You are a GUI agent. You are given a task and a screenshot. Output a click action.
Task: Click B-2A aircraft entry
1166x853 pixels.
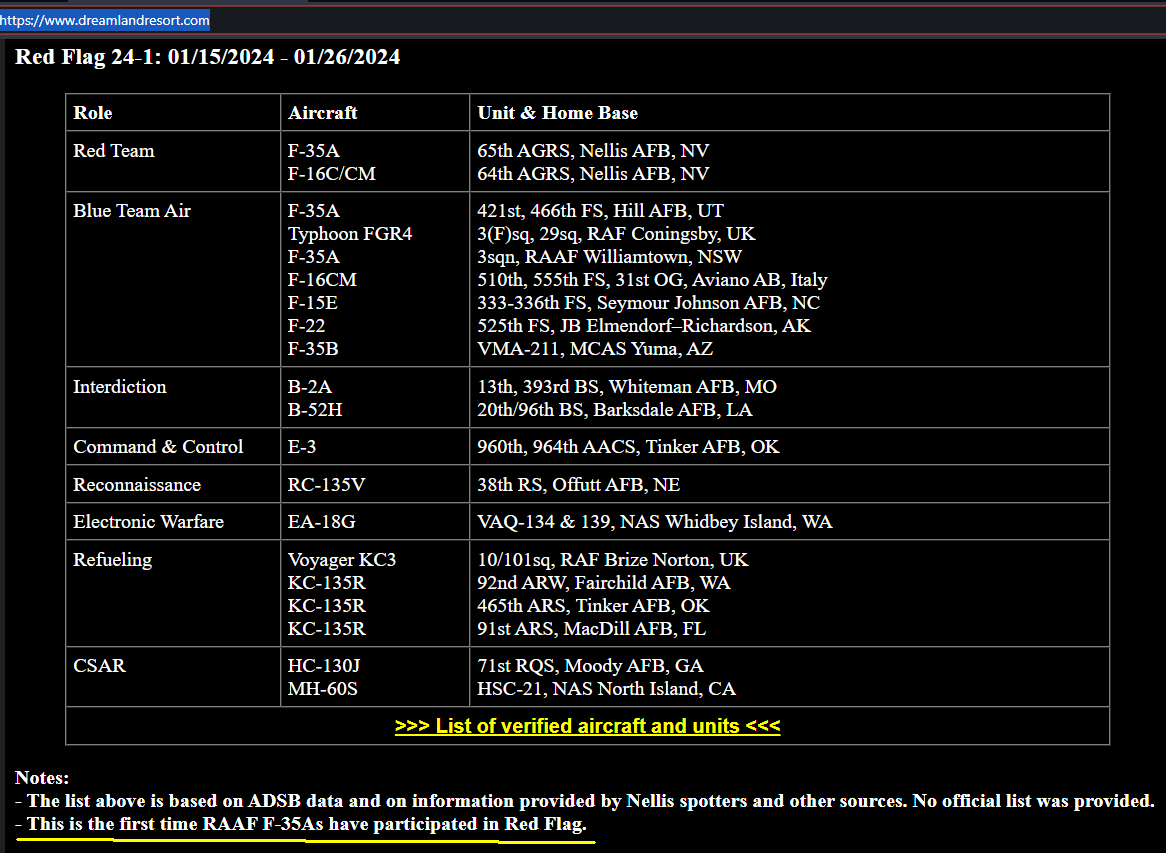310,387
